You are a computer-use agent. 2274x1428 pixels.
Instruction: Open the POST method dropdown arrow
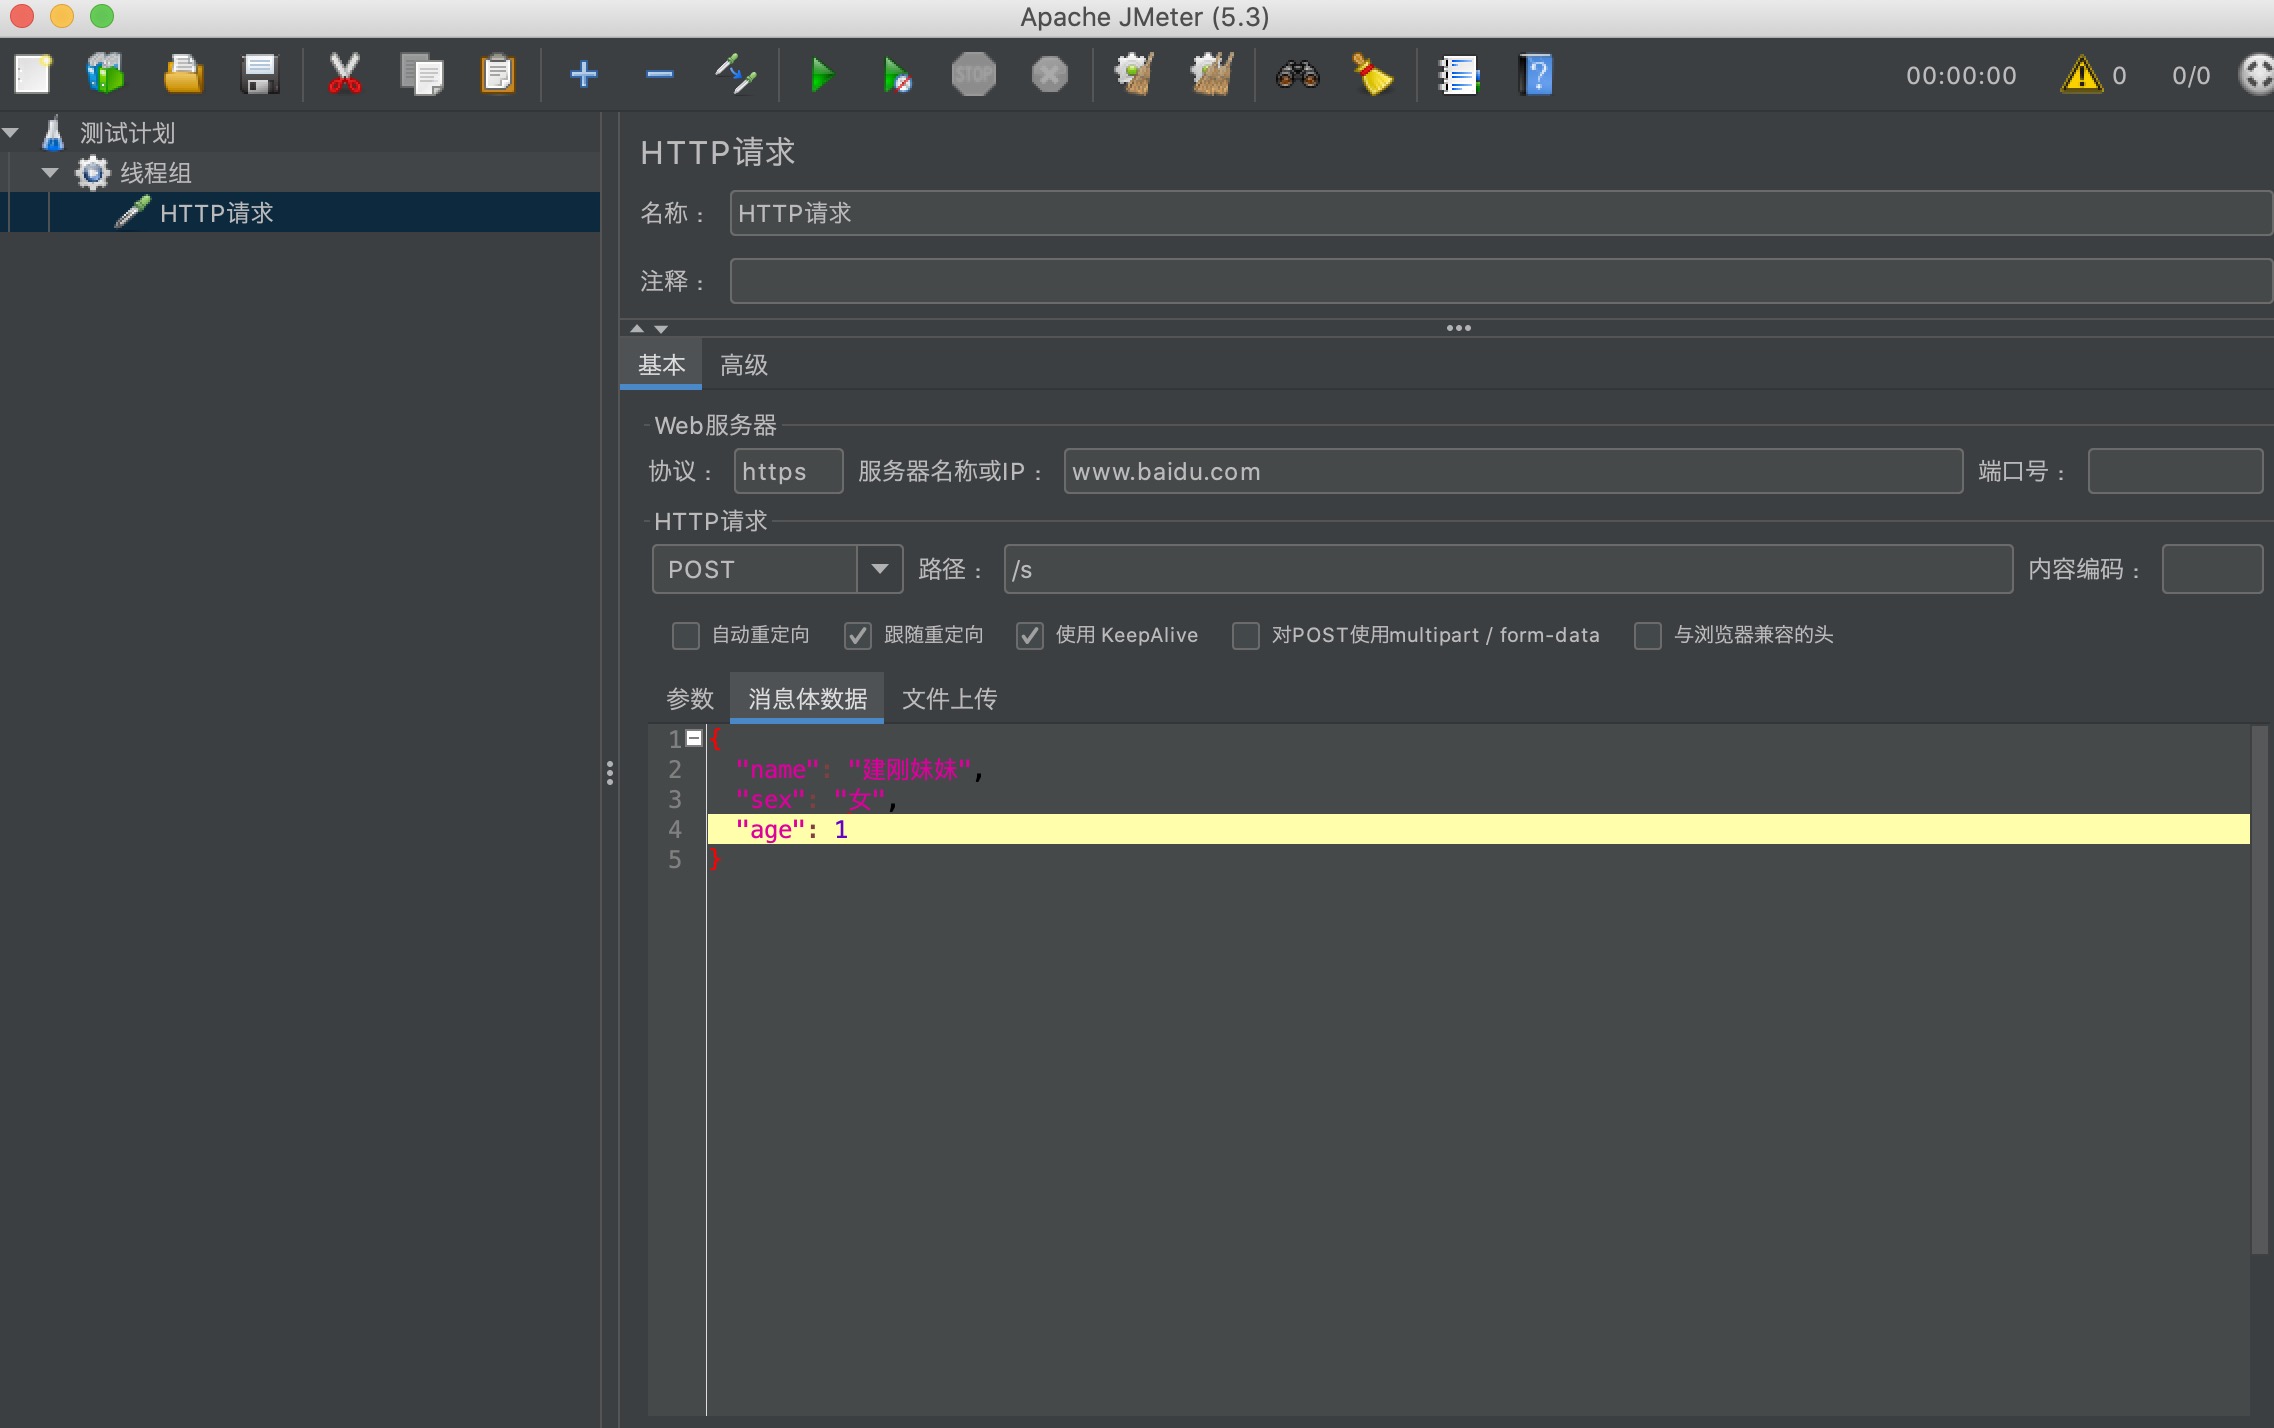(x=880, y=569)
